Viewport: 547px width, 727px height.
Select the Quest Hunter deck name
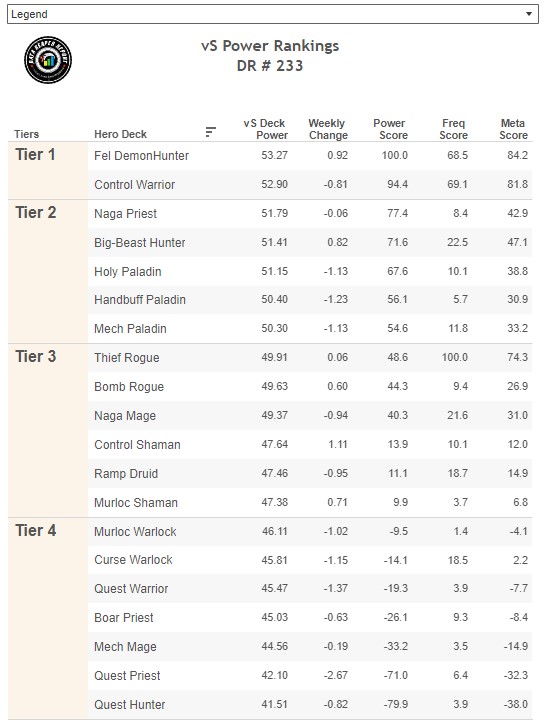(x=129, y=705)
